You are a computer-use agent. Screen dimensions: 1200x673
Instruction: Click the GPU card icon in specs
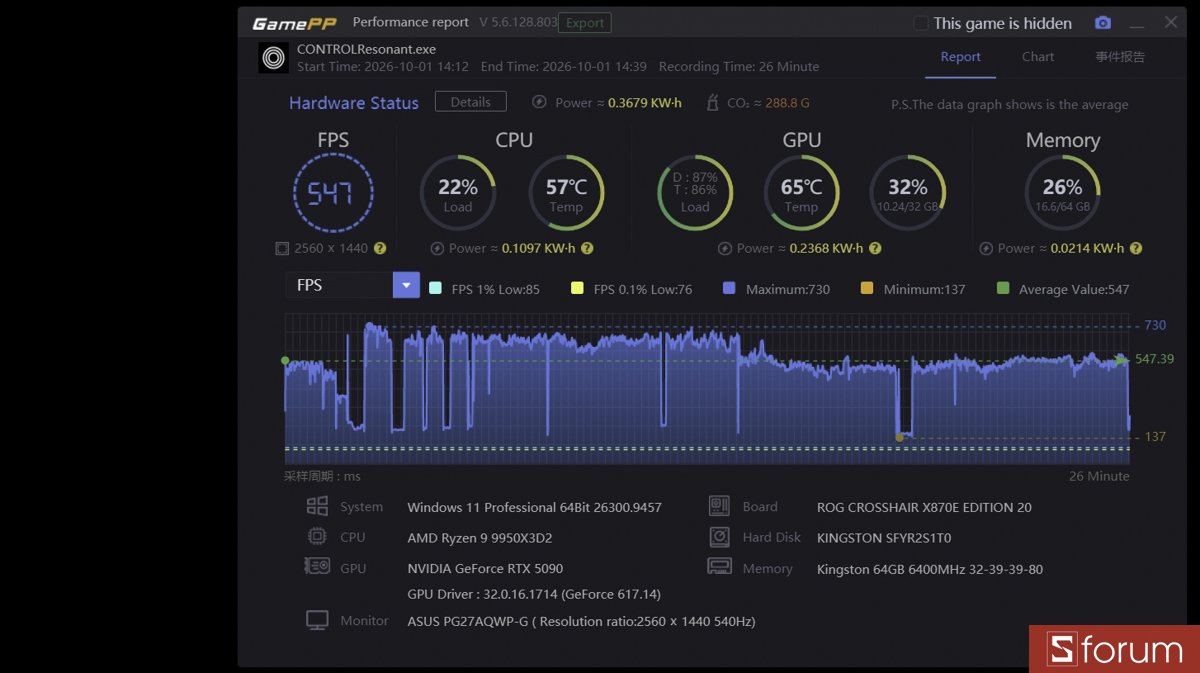tap(317, 566)
